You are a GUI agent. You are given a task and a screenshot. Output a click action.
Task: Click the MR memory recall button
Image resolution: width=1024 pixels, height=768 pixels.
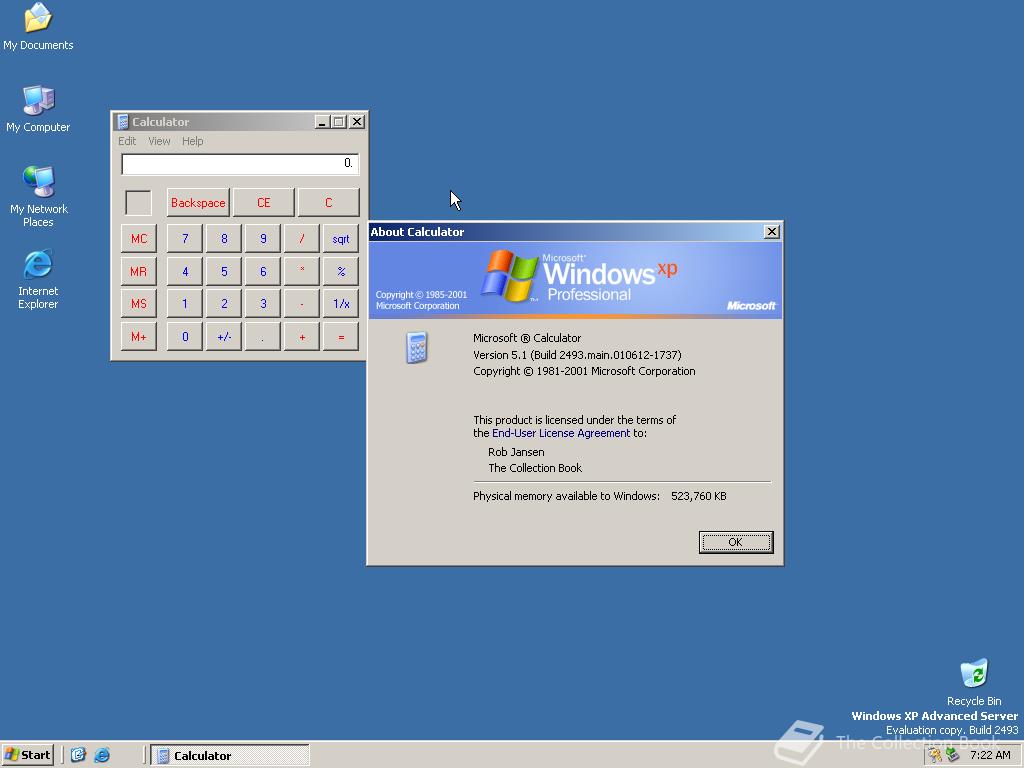point(138,271)
